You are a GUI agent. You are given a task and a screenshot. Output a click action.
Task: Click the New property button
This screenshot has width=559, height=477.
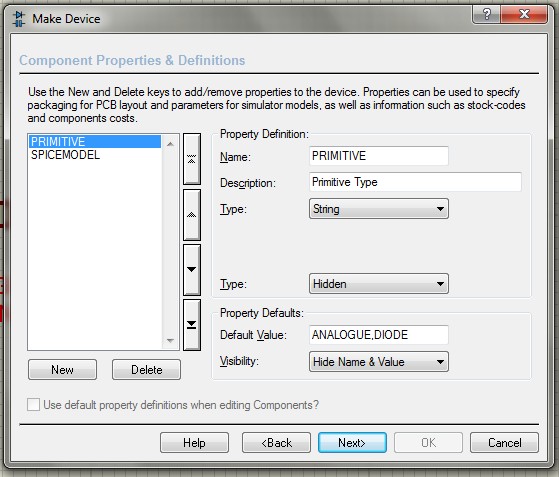62,370
